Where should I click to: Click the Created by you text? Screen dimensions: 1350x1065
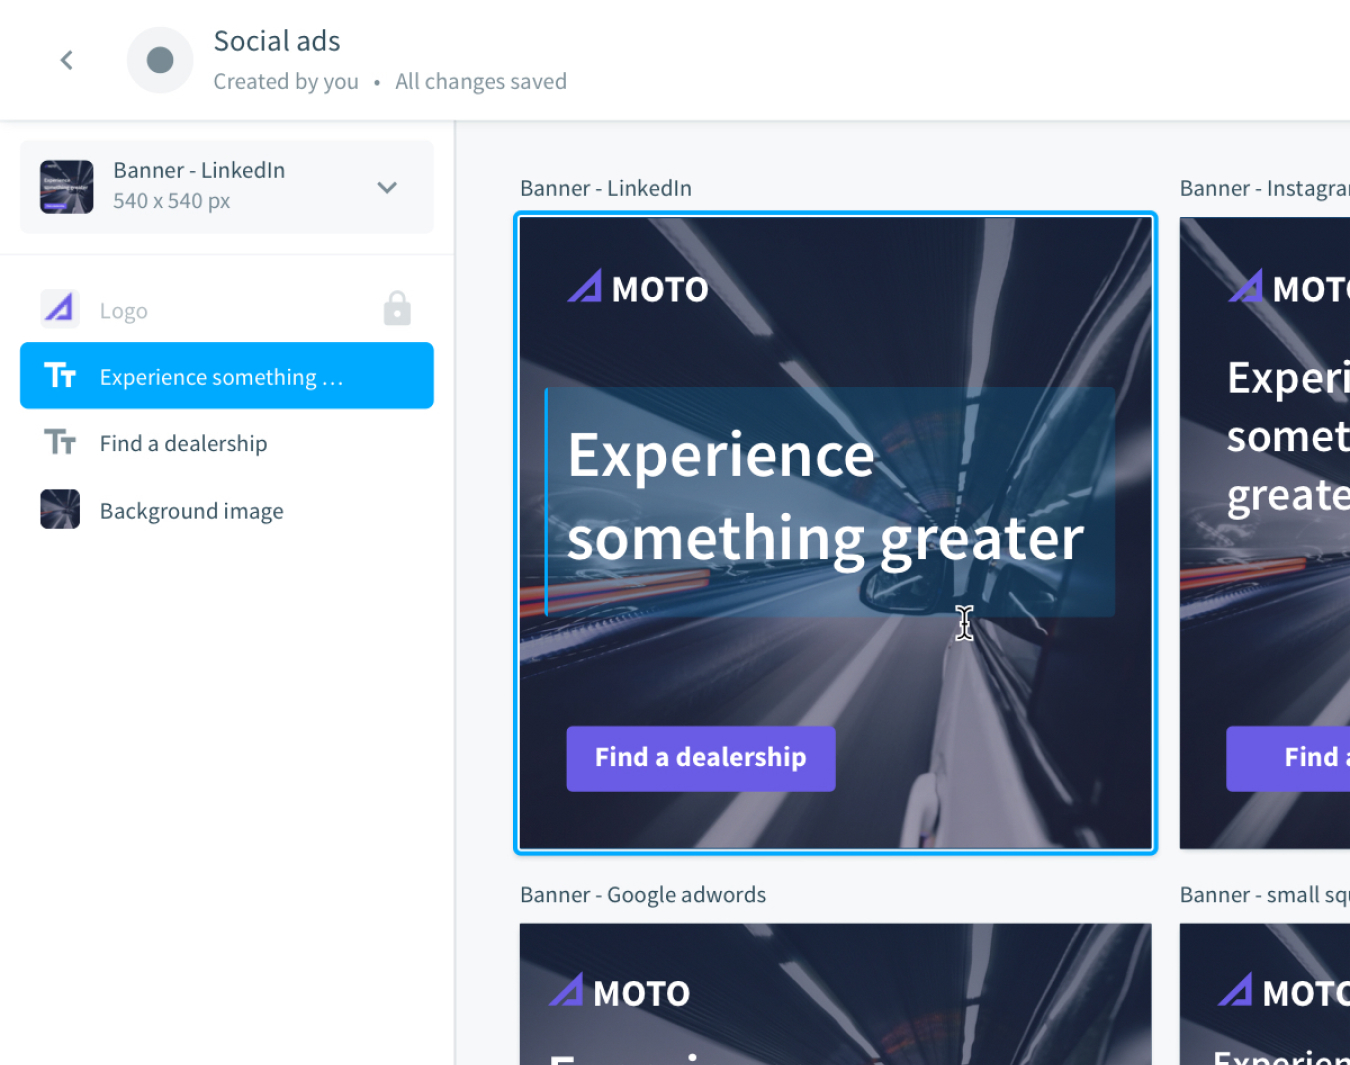[x=286, y=82]
